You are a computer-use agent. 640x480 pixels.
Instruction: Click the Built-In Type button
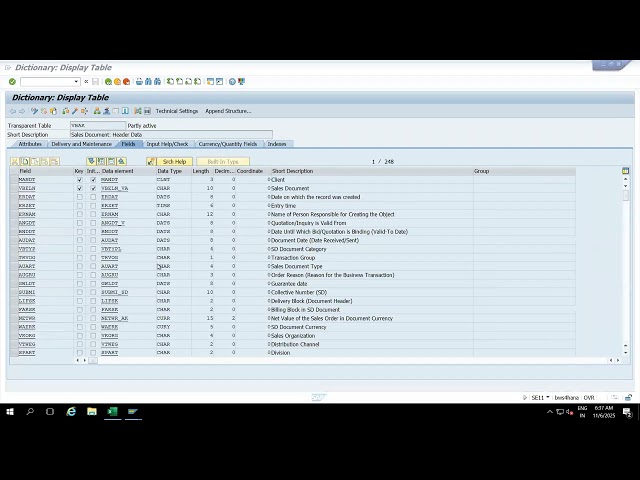(x=223, y=162)
